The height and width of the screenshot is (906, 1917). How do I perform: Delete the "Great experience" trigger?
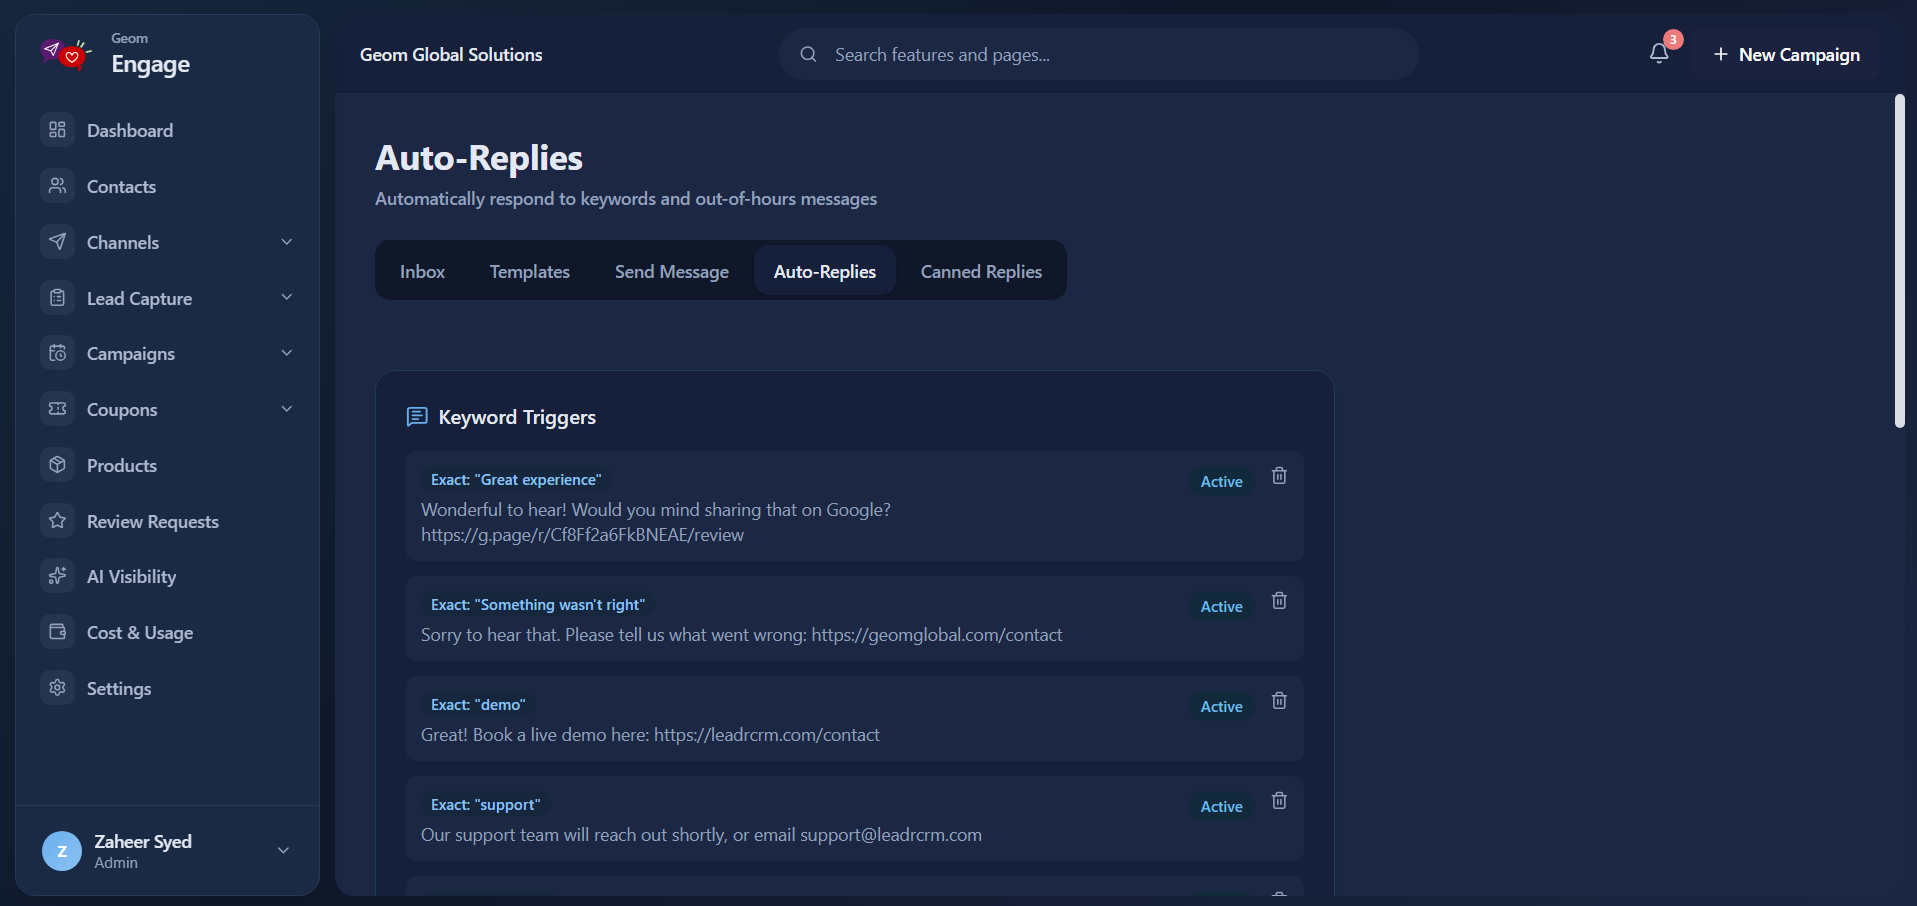coord(1279,476)
